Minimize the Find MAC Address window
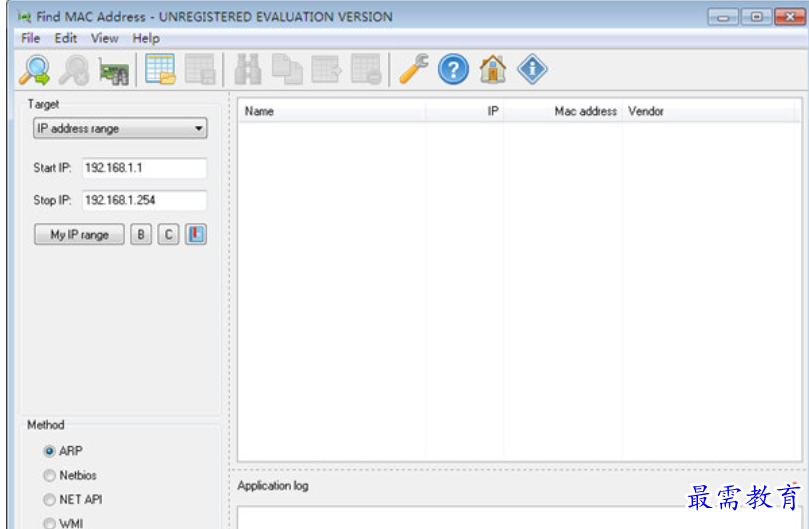The image size is (809, 529). point(723,17)
